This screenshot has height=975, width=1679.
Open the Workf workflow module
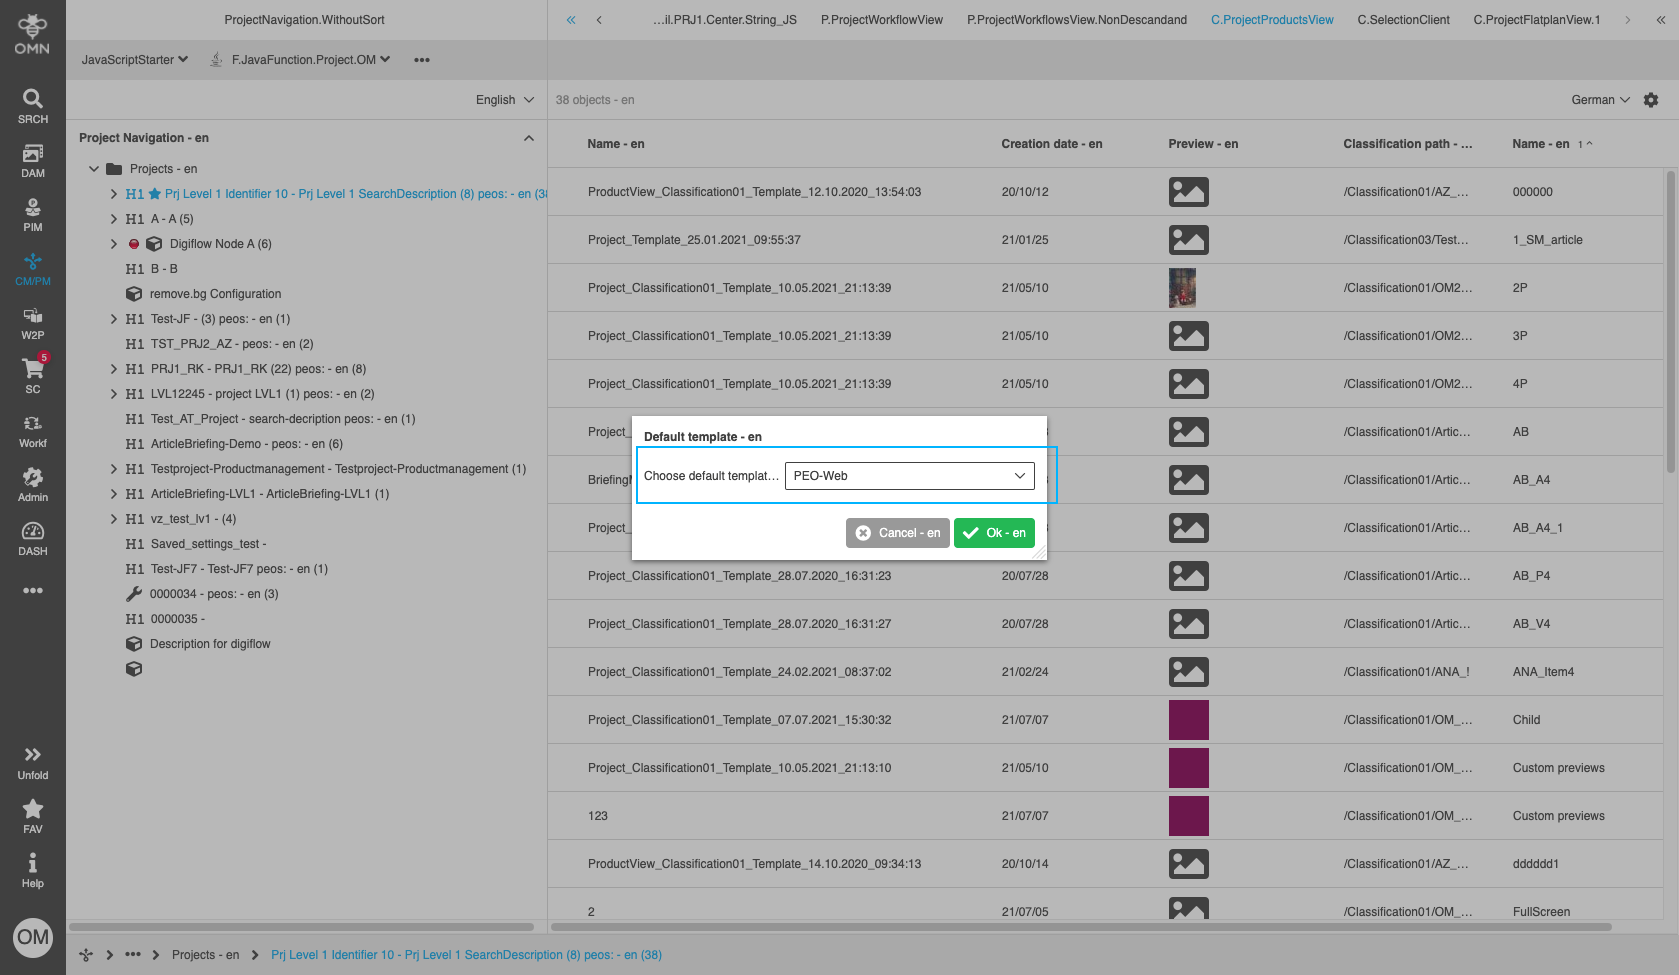pos(33,430)
